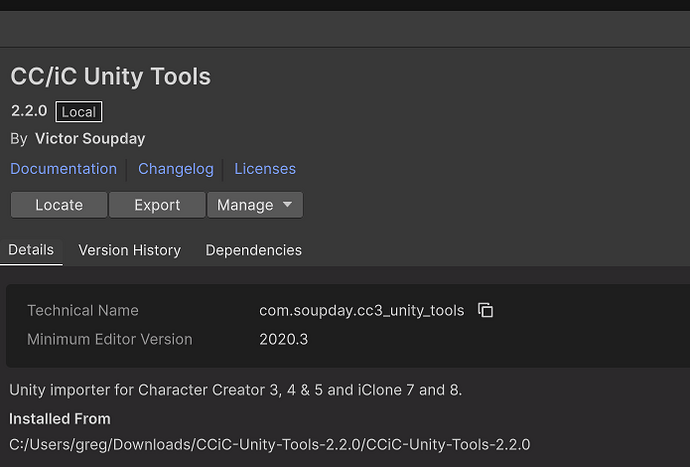The height and width of the screenshot is (467, 690).
Task: Open the Documentation link
Action: (63, 169)
